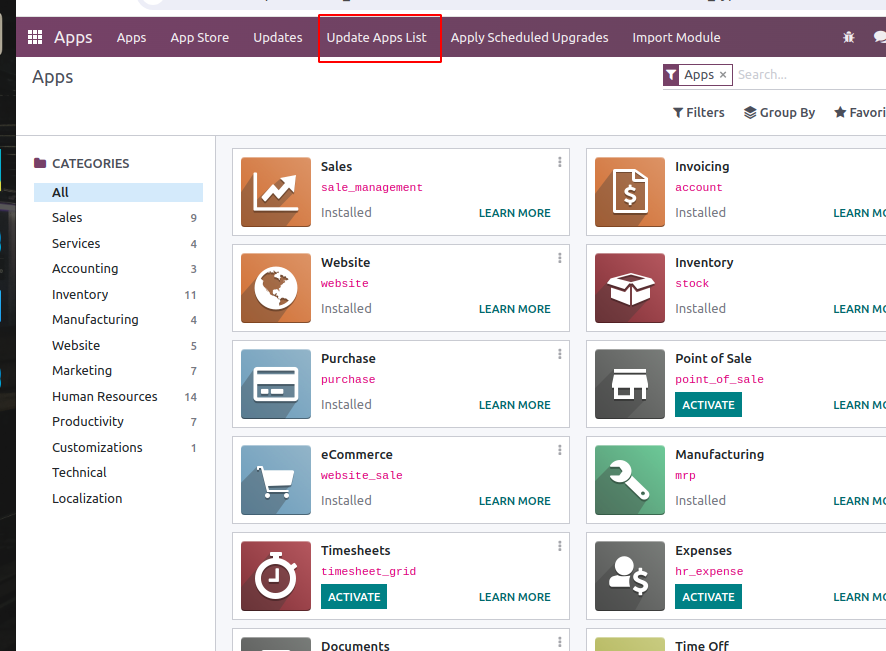This screenshot has width=886, height=651.
Task: Select the Website category in the sidebar
Action: (118, 345)
